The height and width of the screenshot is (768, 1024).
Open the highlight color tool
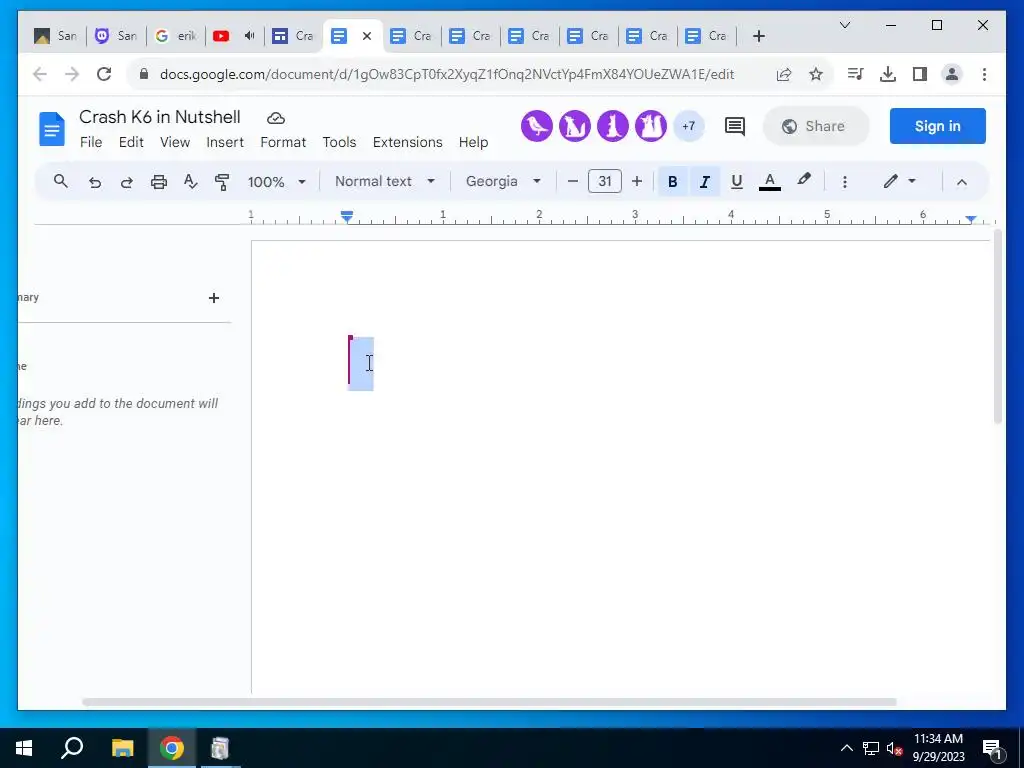point(804,180)
